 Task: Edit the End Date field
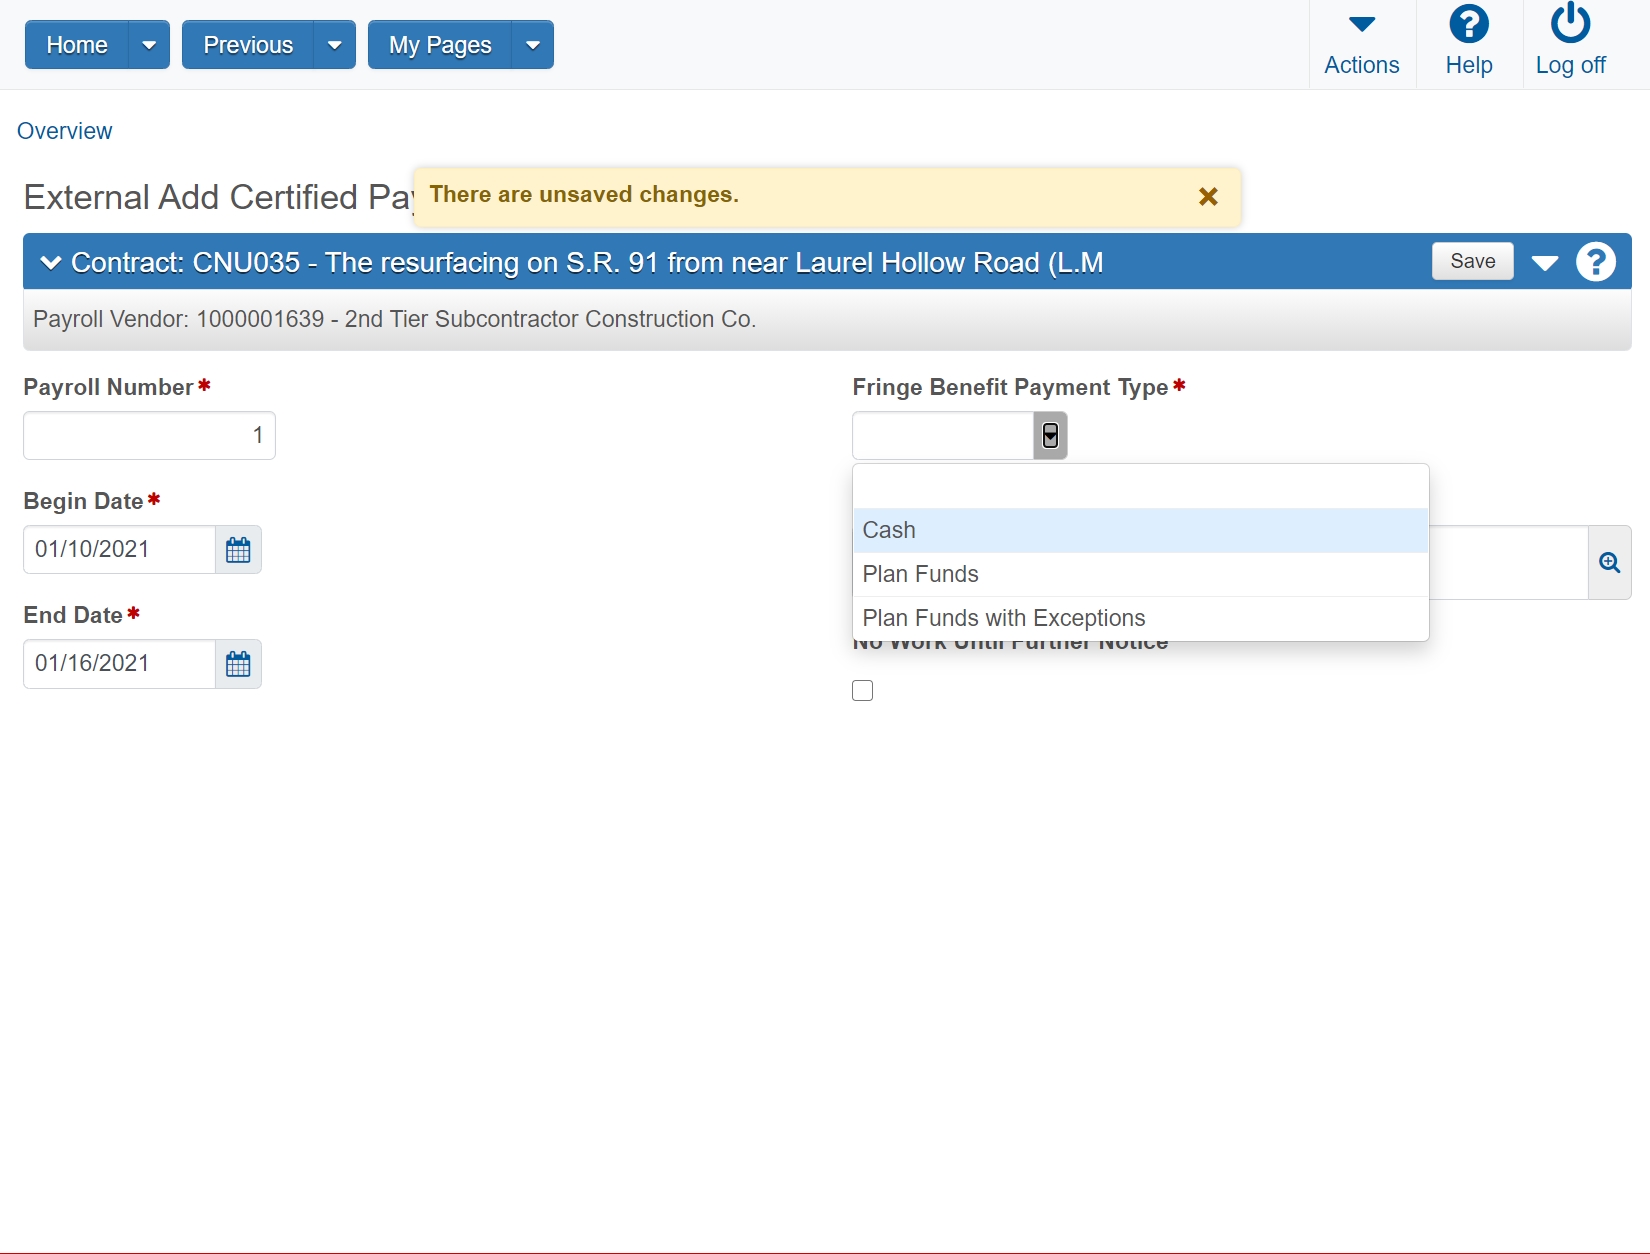pos(120,664)
